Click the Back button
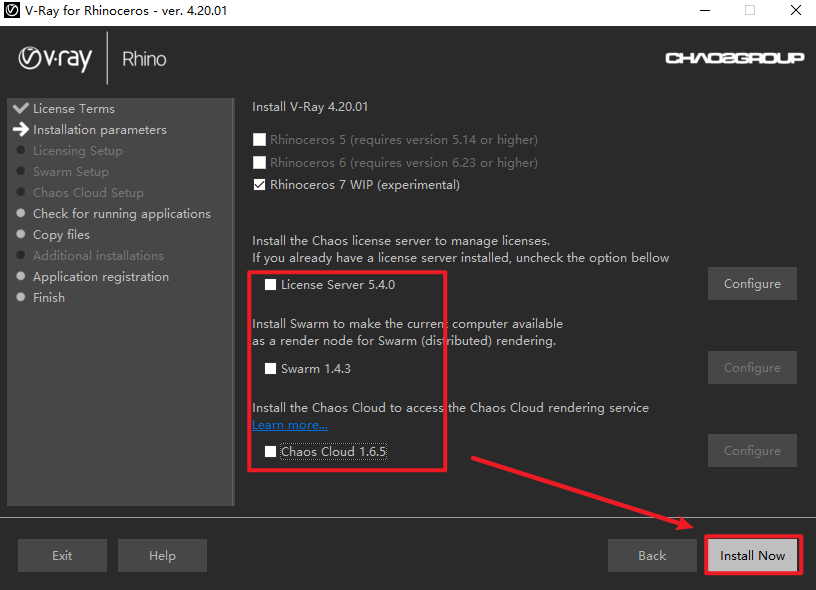 (652, 555)
